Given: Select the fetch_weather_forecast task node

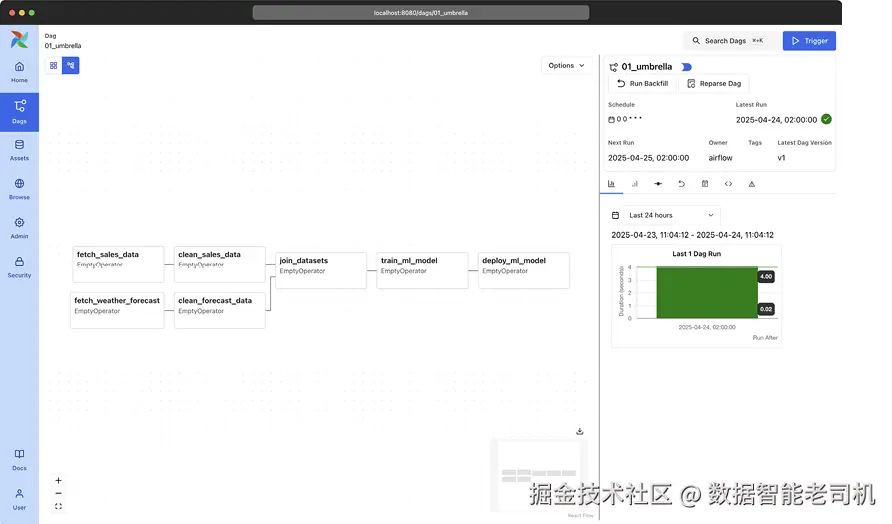Looking at the screenshot, I should pos(117,310).
